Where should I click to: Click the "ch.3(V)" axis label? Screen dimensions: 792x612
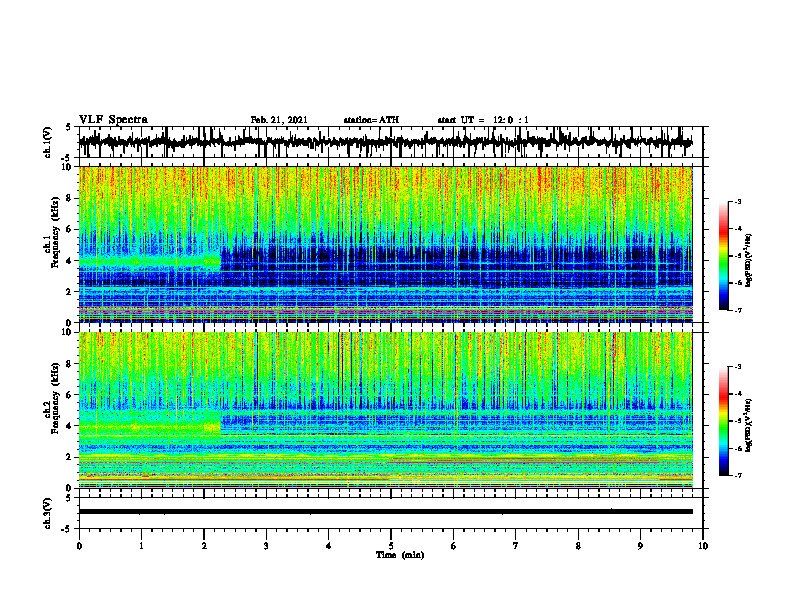point(48,514)
